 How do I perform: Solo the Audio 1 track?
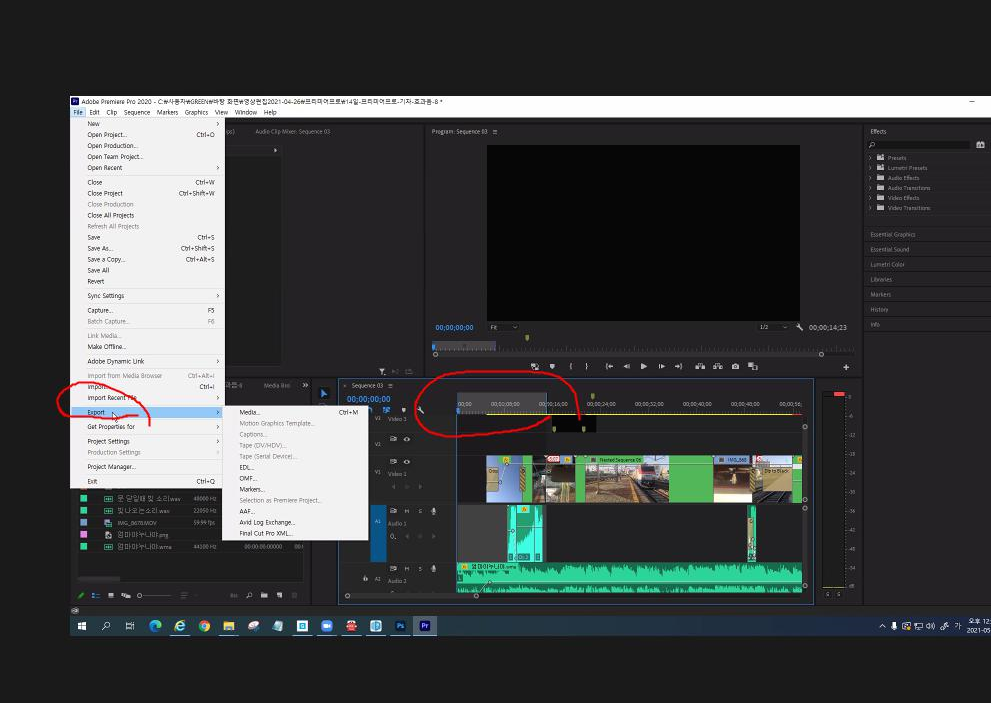[x=420, y=511]
